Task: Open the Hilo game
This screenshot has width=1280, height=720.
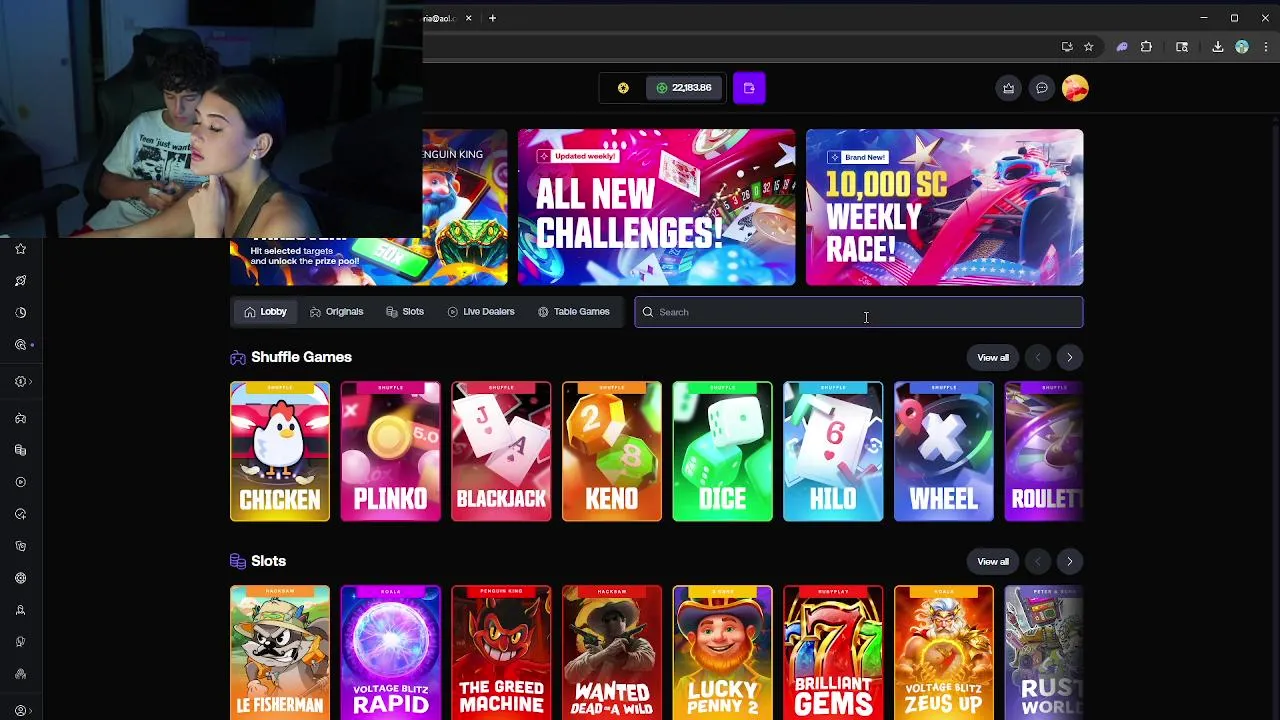Action: click(x=833, y=452)
